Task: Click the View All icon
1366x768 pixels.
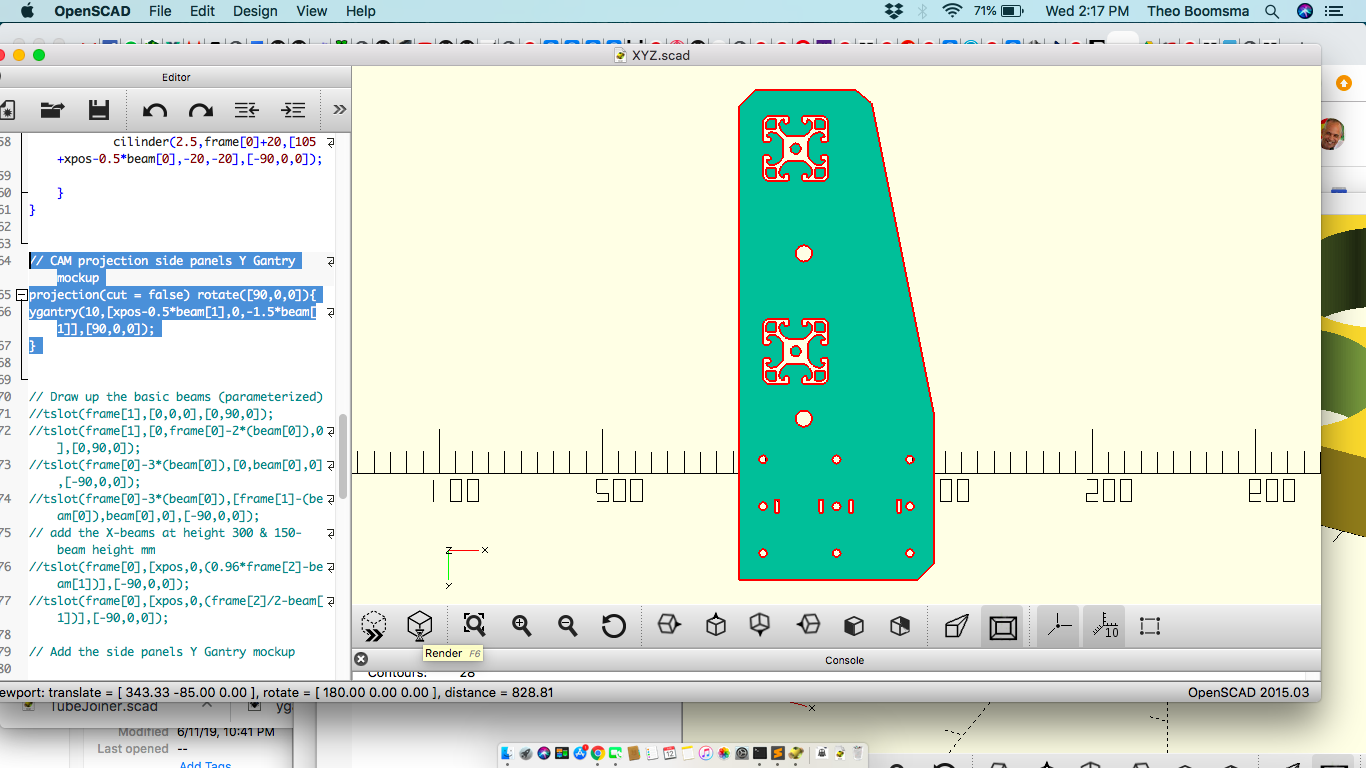Action: click(474, 626)
